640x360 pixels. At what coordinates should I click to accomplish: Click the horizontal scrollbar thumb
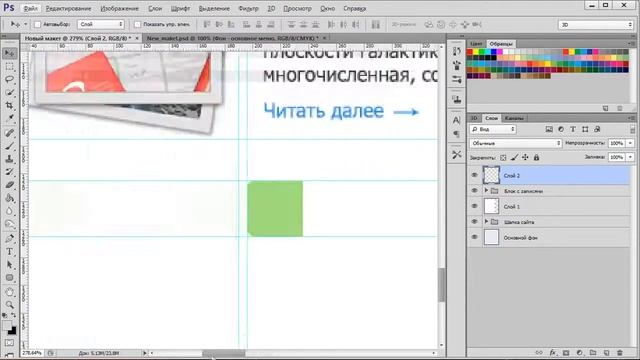pyautogui.click(x=224, y=353)
